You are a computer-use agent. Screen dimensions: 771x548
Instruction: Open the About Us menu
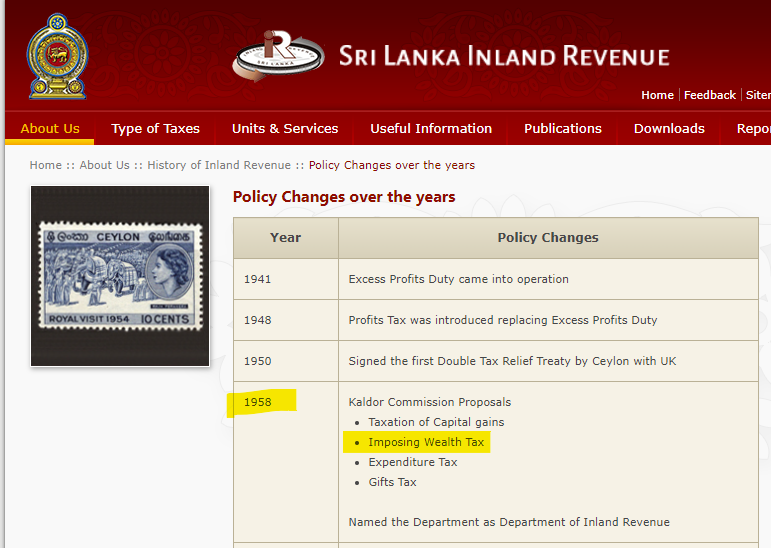pyautogui.click(x=50, y=128)
